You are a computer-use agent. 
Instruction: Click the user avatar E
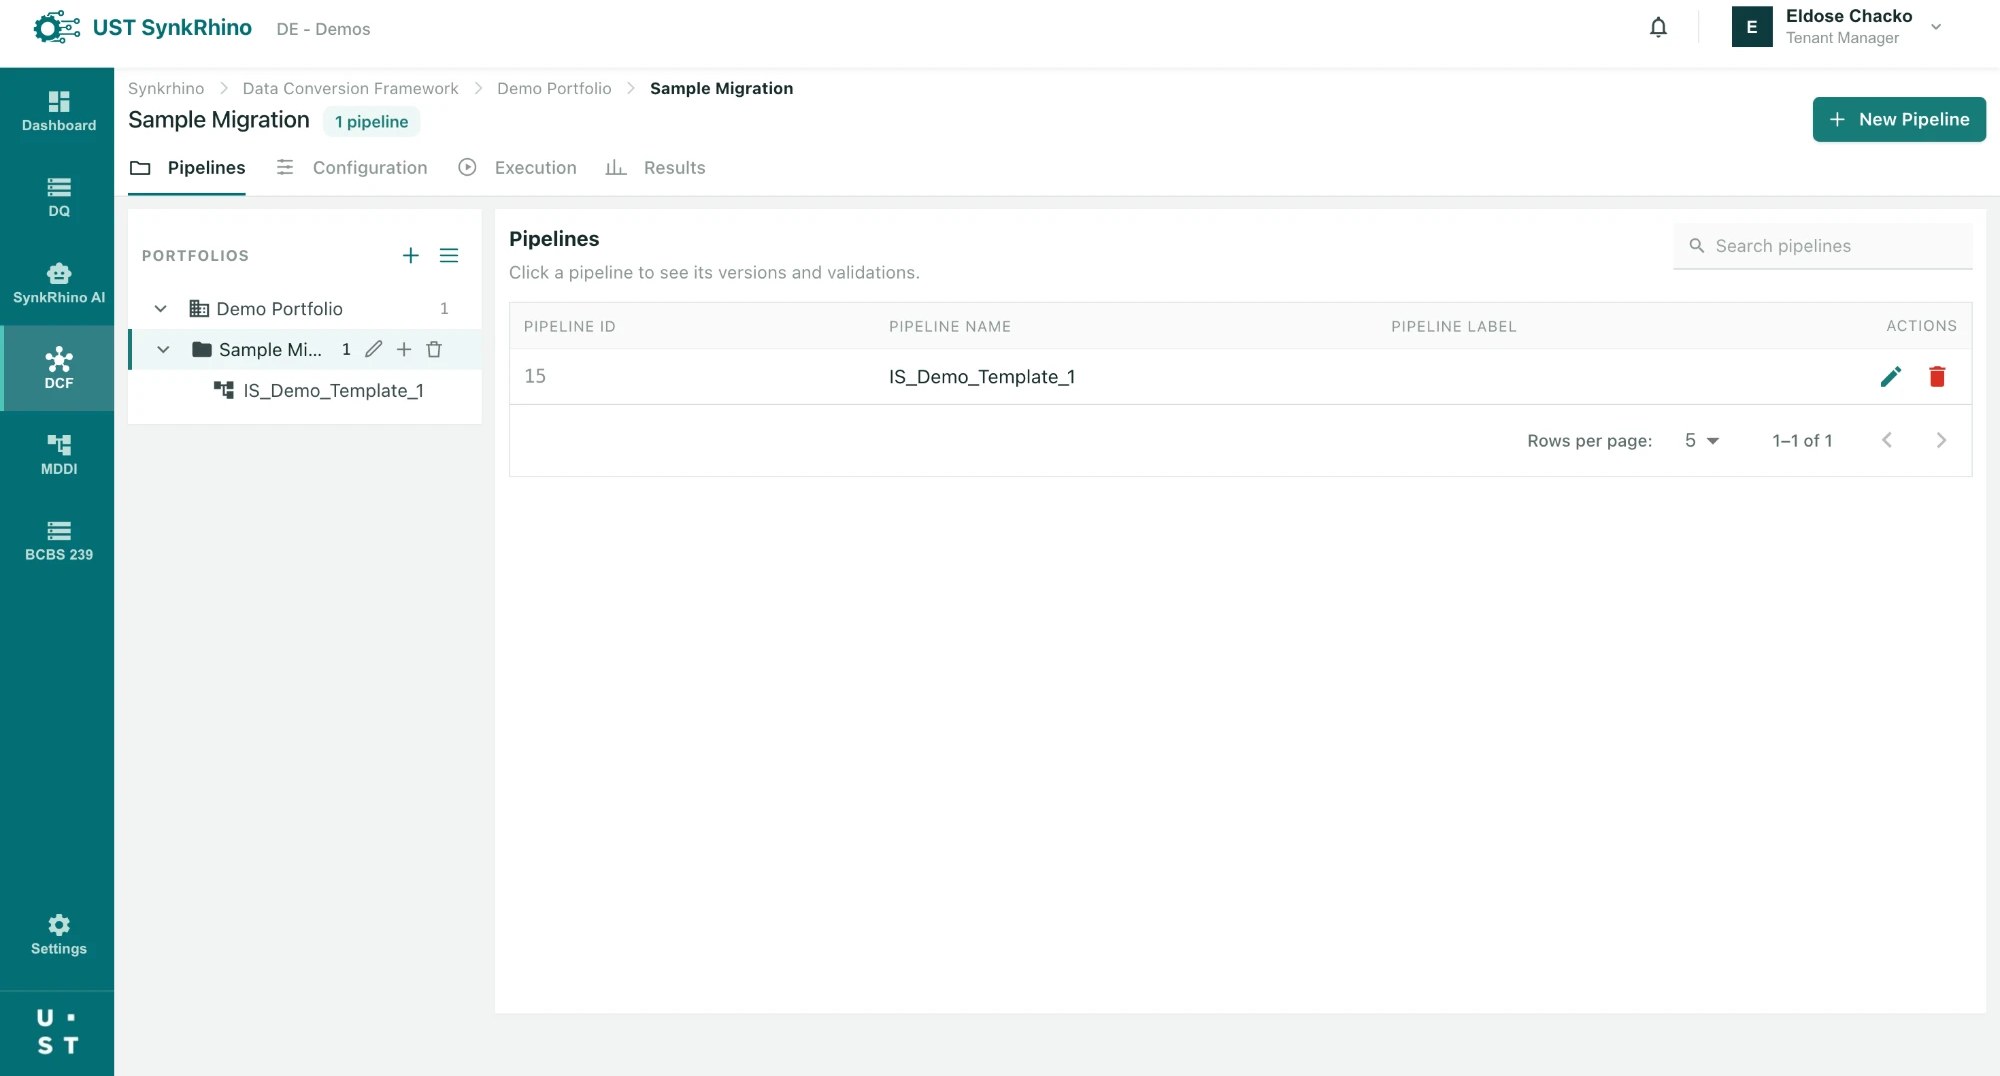coord(1752,27)
